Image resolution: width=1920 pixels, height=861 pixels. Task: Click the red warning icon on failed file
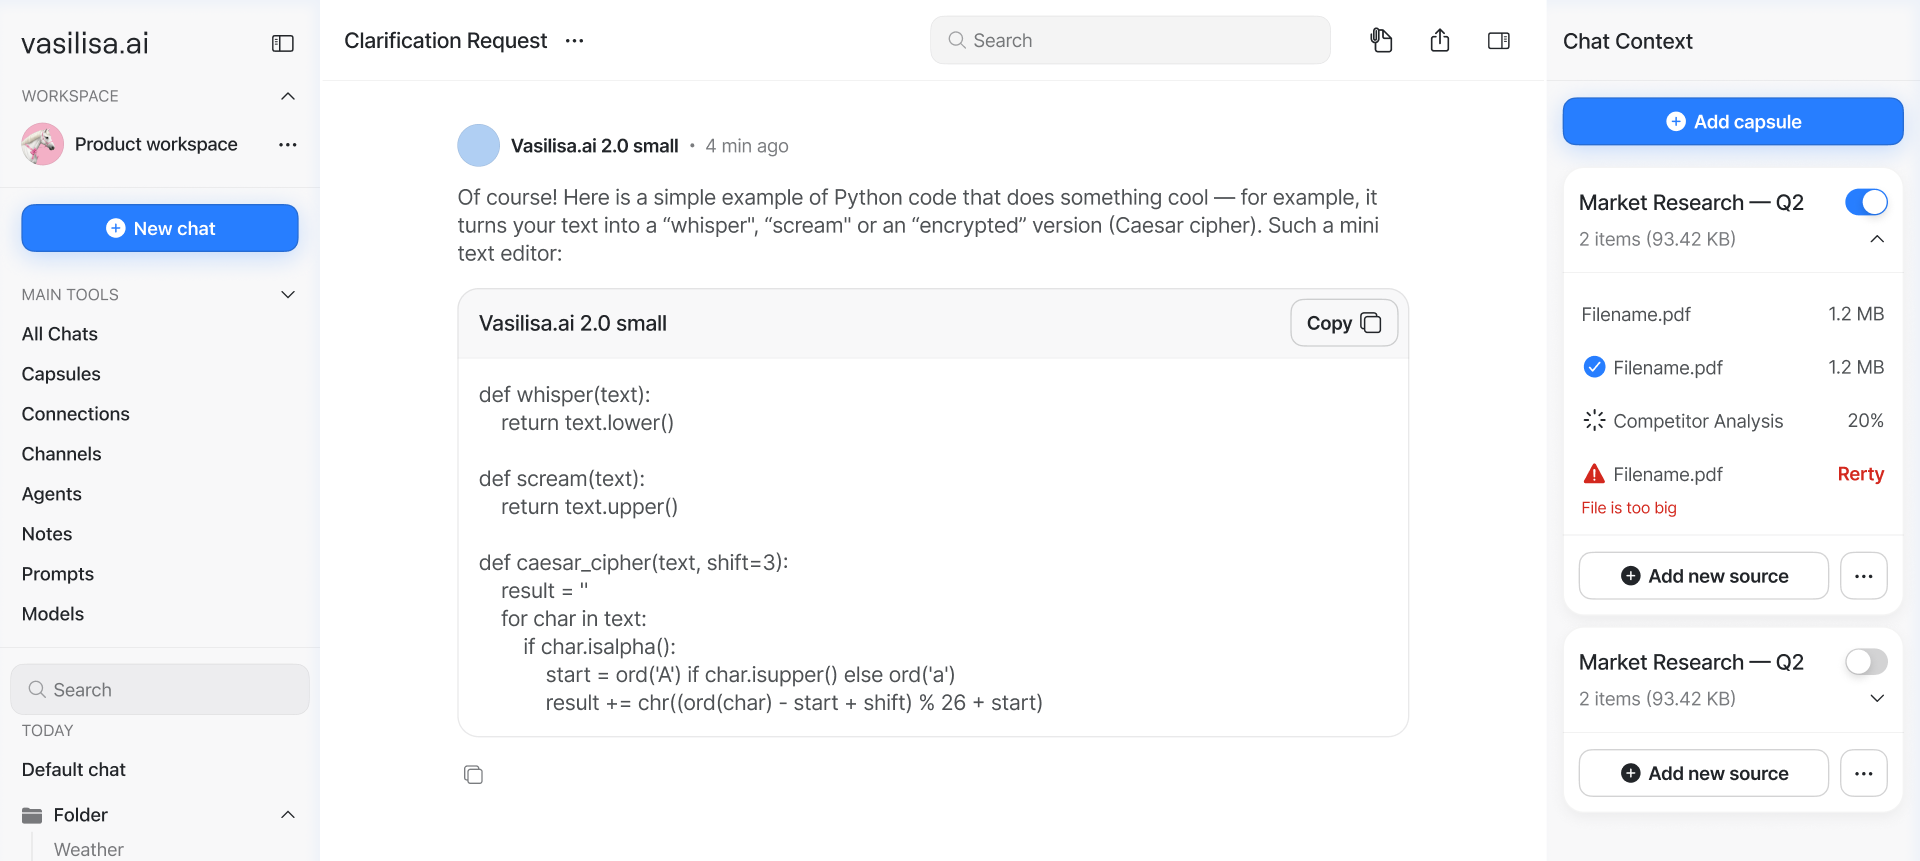[x=1594, y=474]
